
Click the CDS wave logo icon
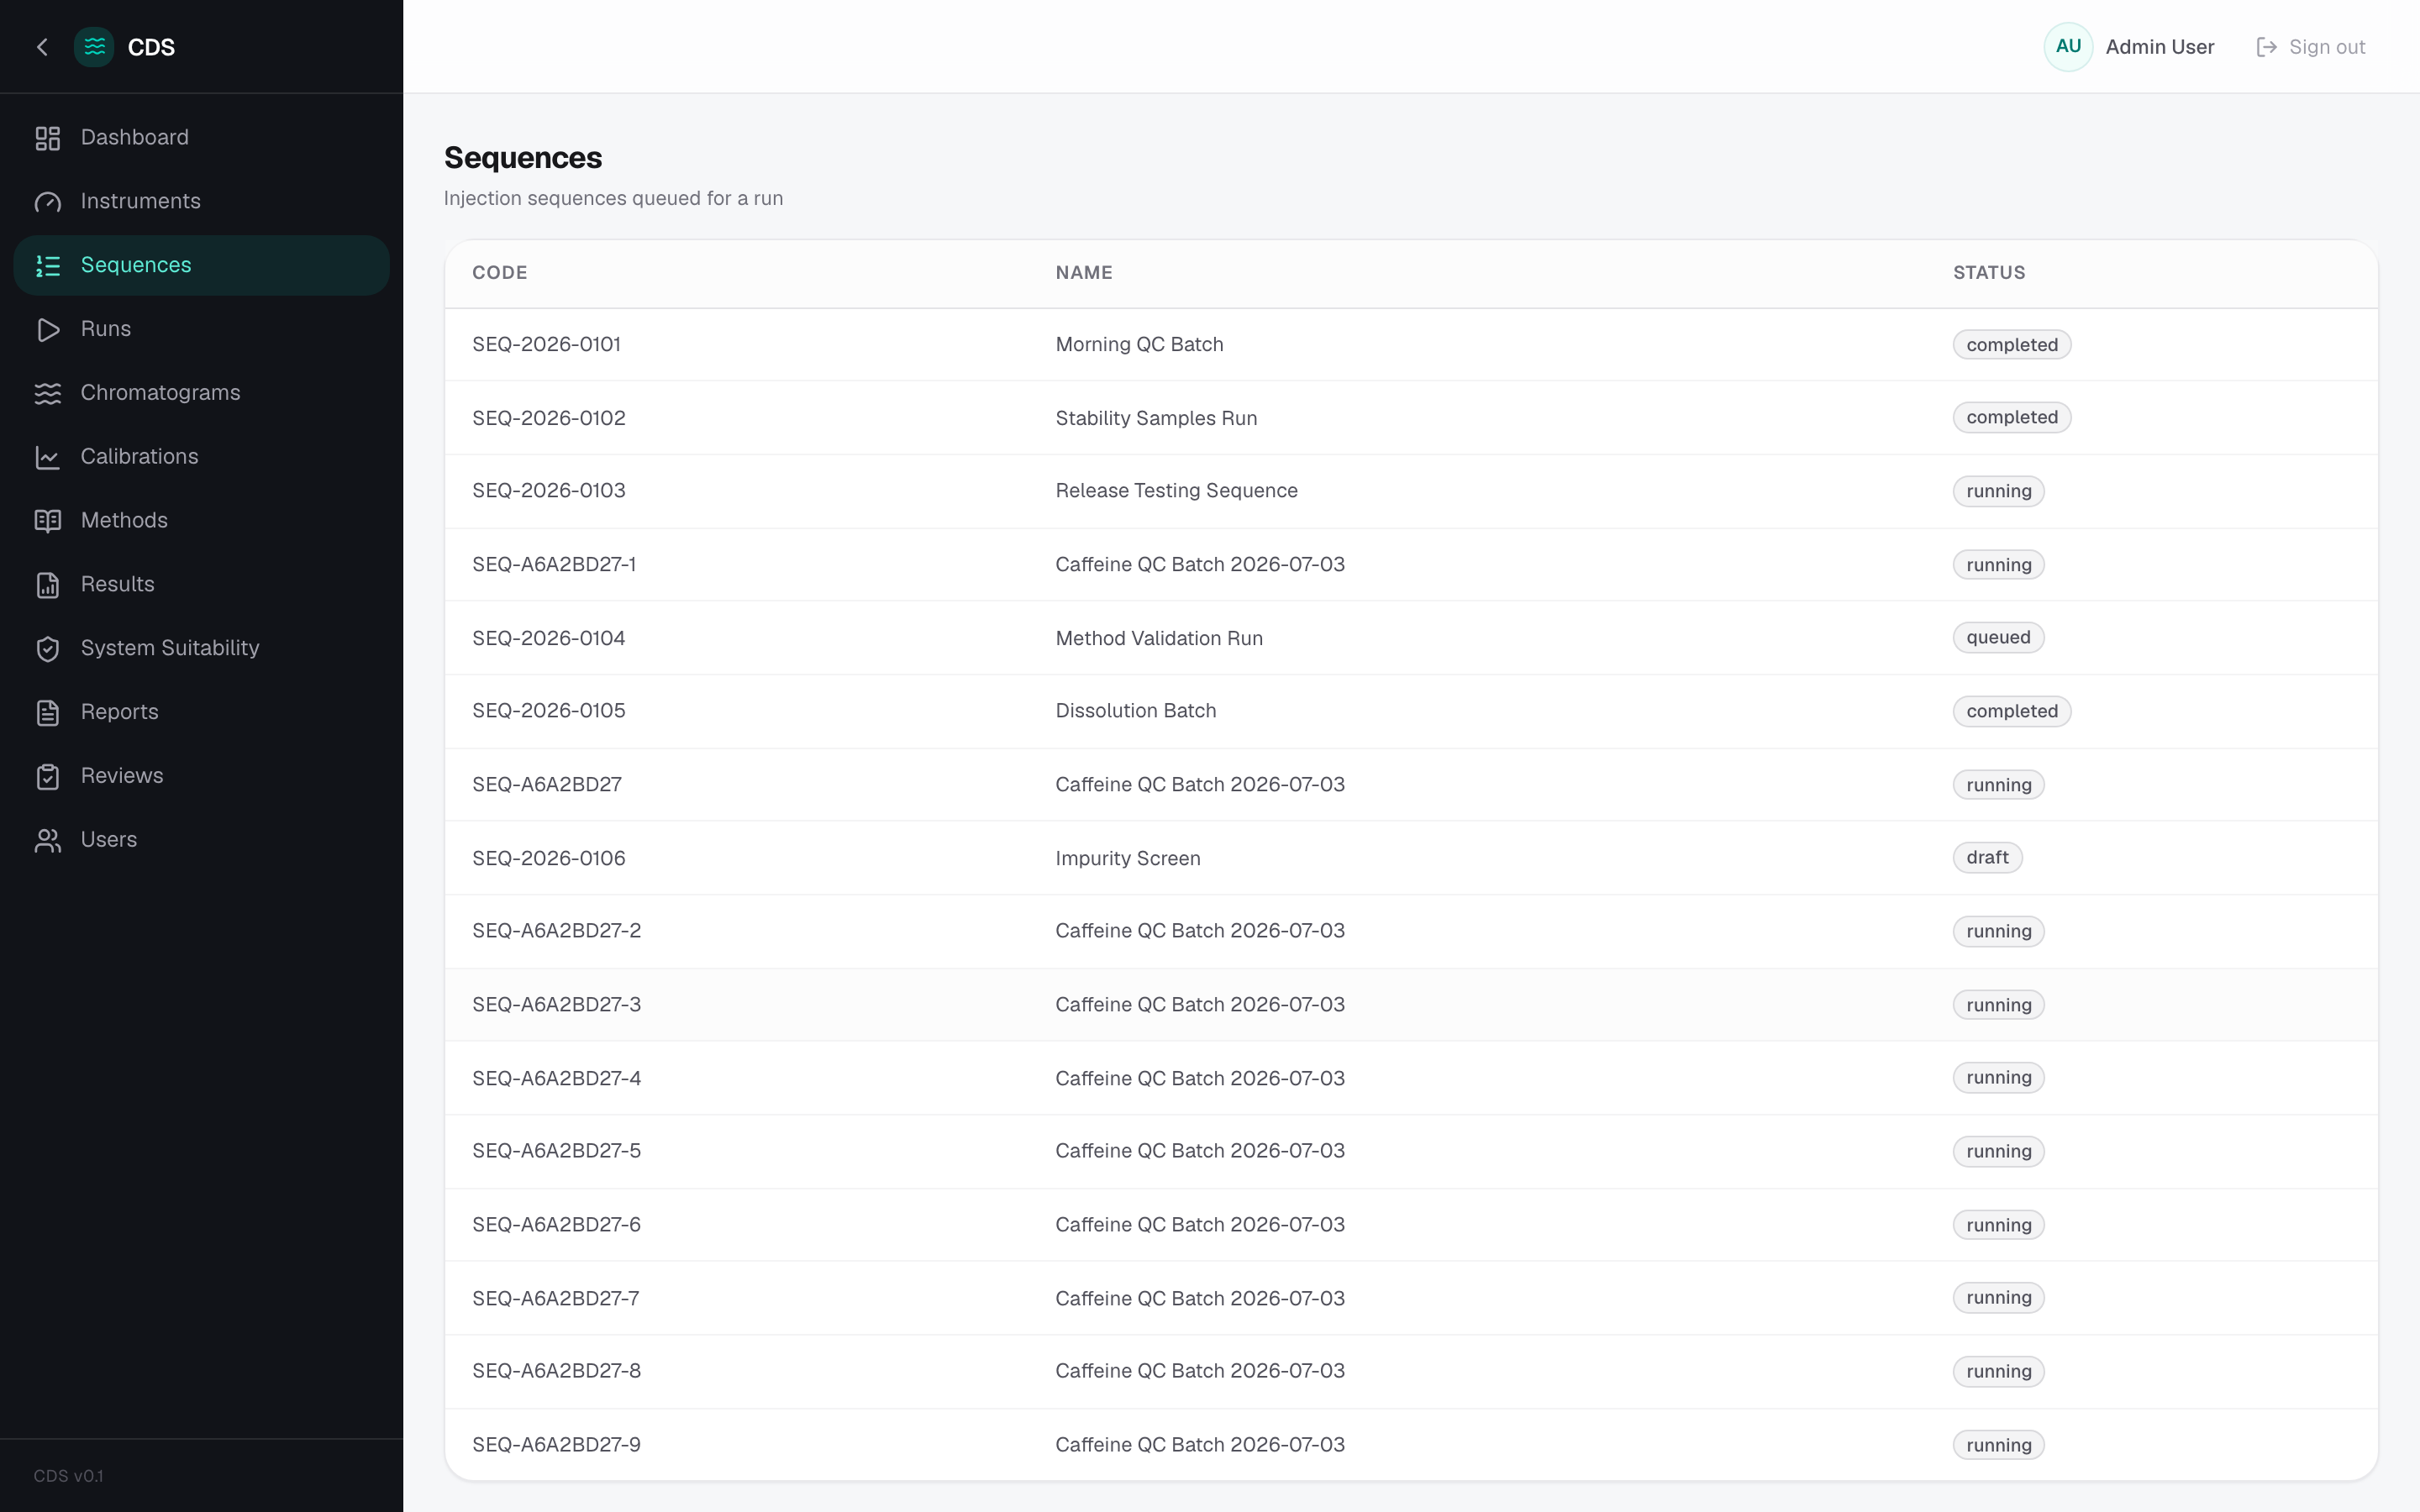coord(94,47)
